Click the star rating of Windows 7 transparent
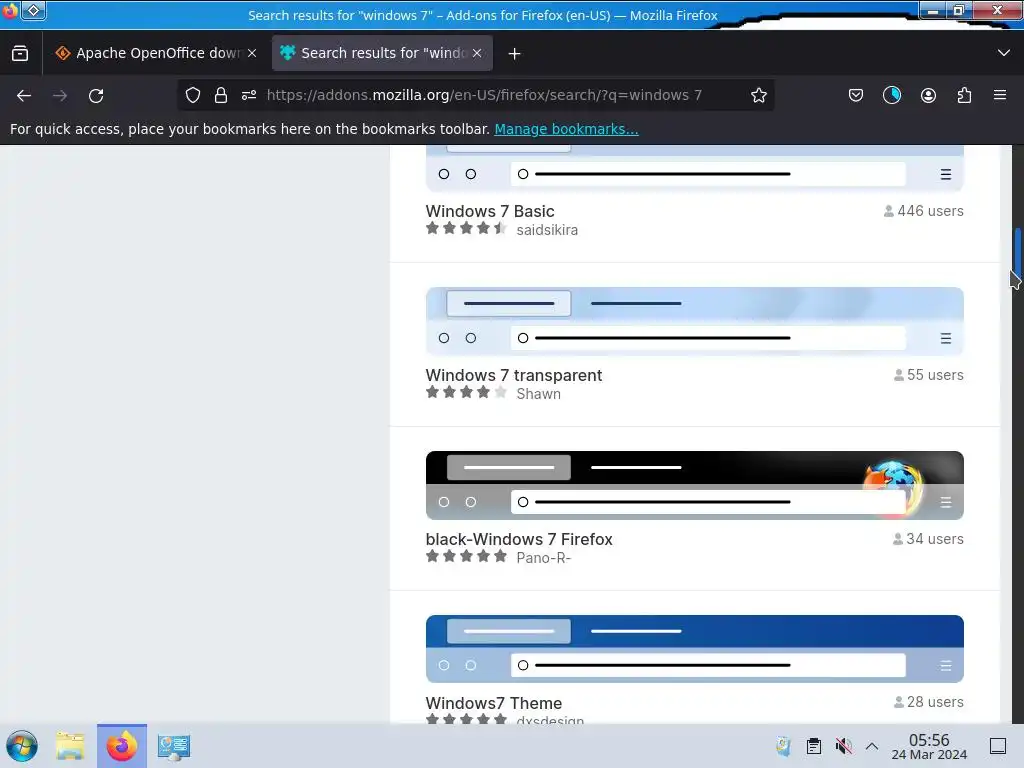Viewport: 1024px width, 768px height. [x=466, y=392]
